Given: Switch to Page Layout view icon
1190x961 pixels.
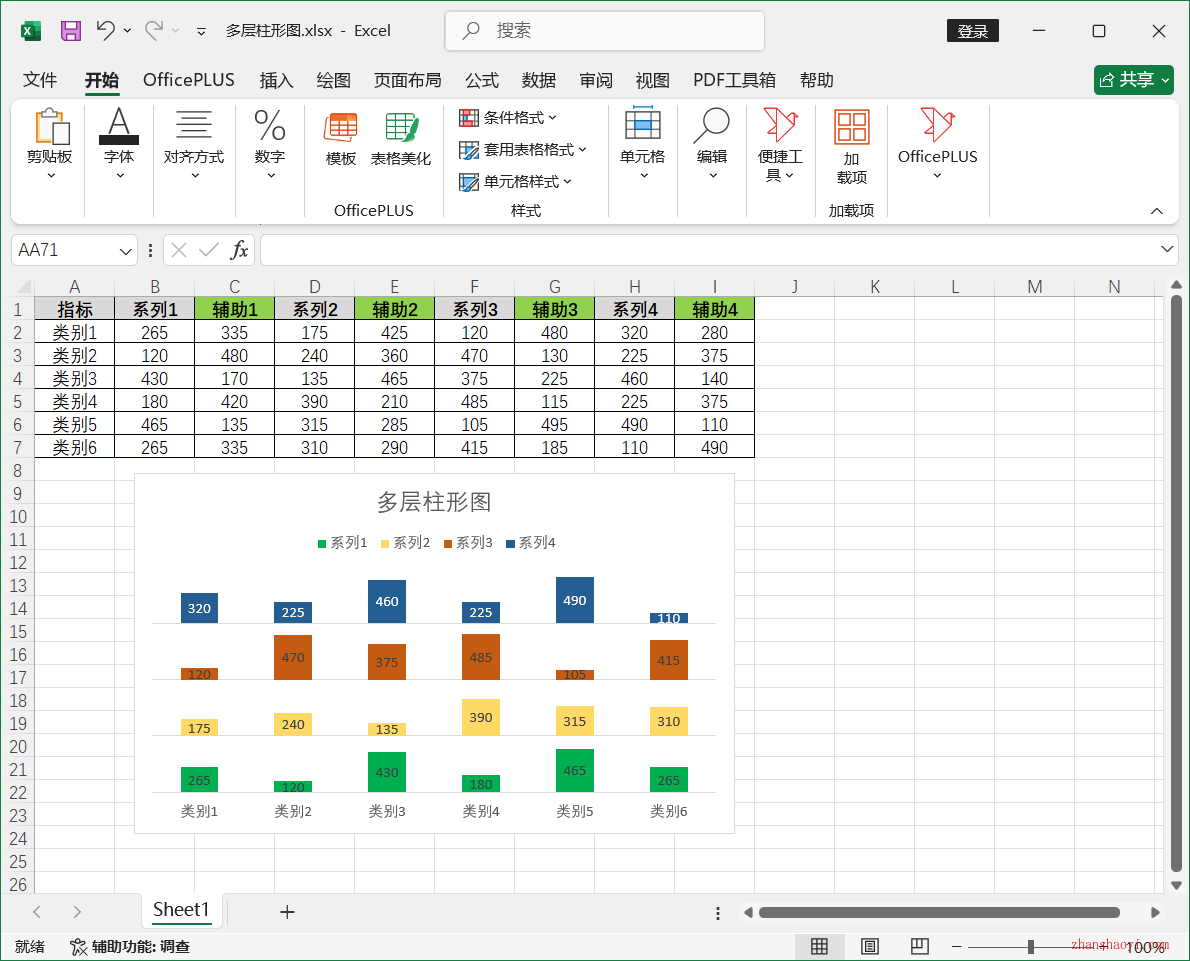Looking at the screenshot, I should [x=870, y=946].
